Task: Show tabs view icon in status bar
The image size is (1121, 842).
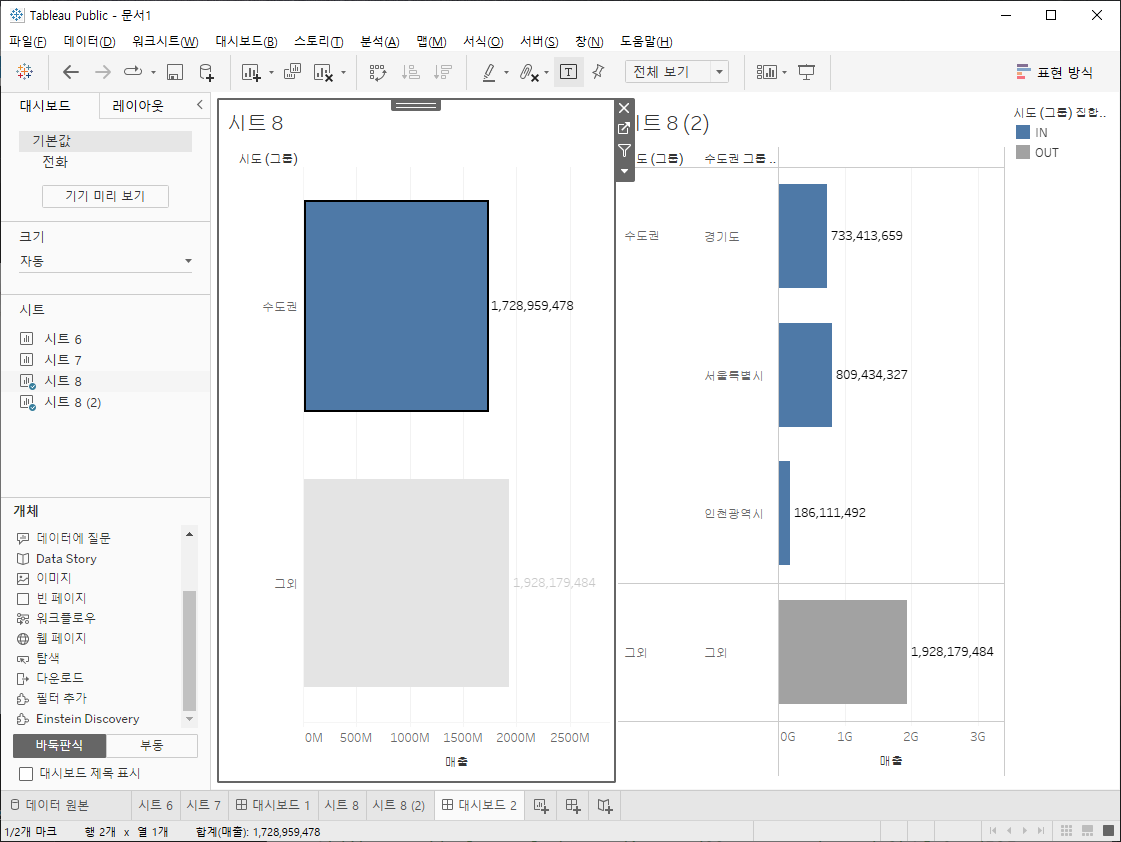Action: pyautogui.click(x=1108, y=830)
